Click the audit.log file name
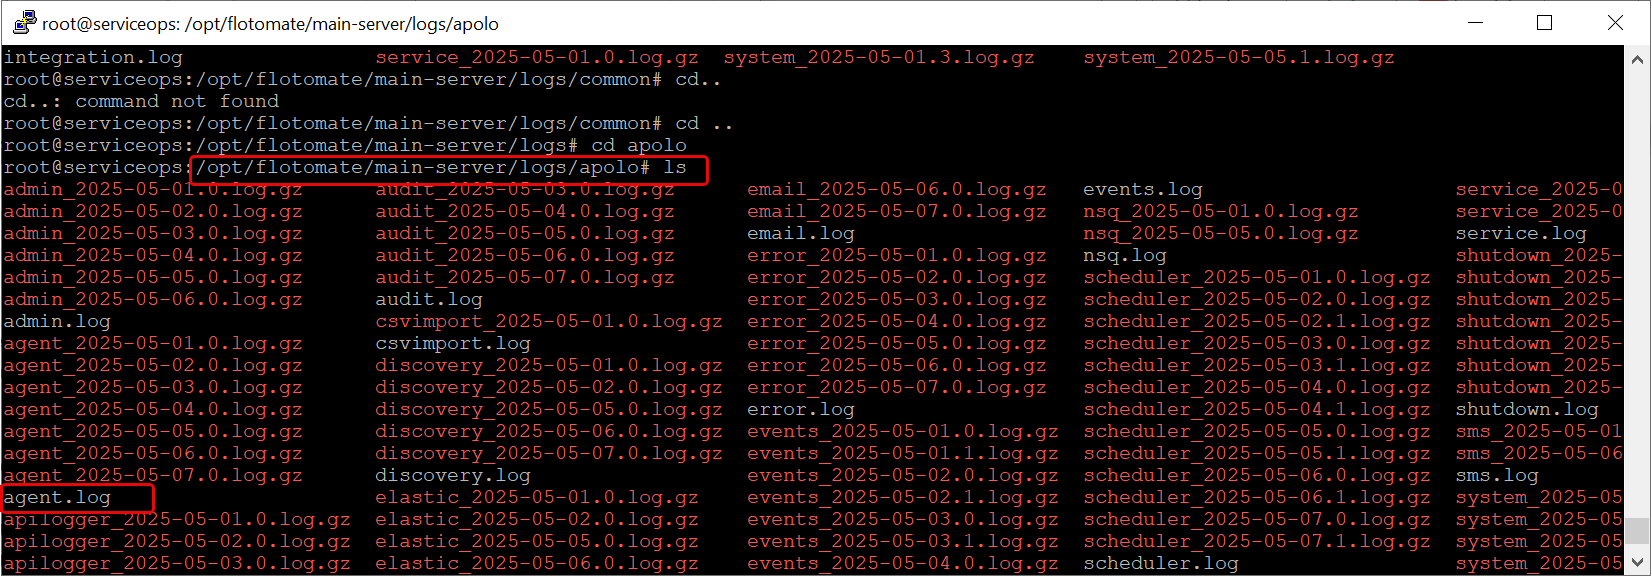This screenshot has height=576, width=1651. (x=429, y=299)
